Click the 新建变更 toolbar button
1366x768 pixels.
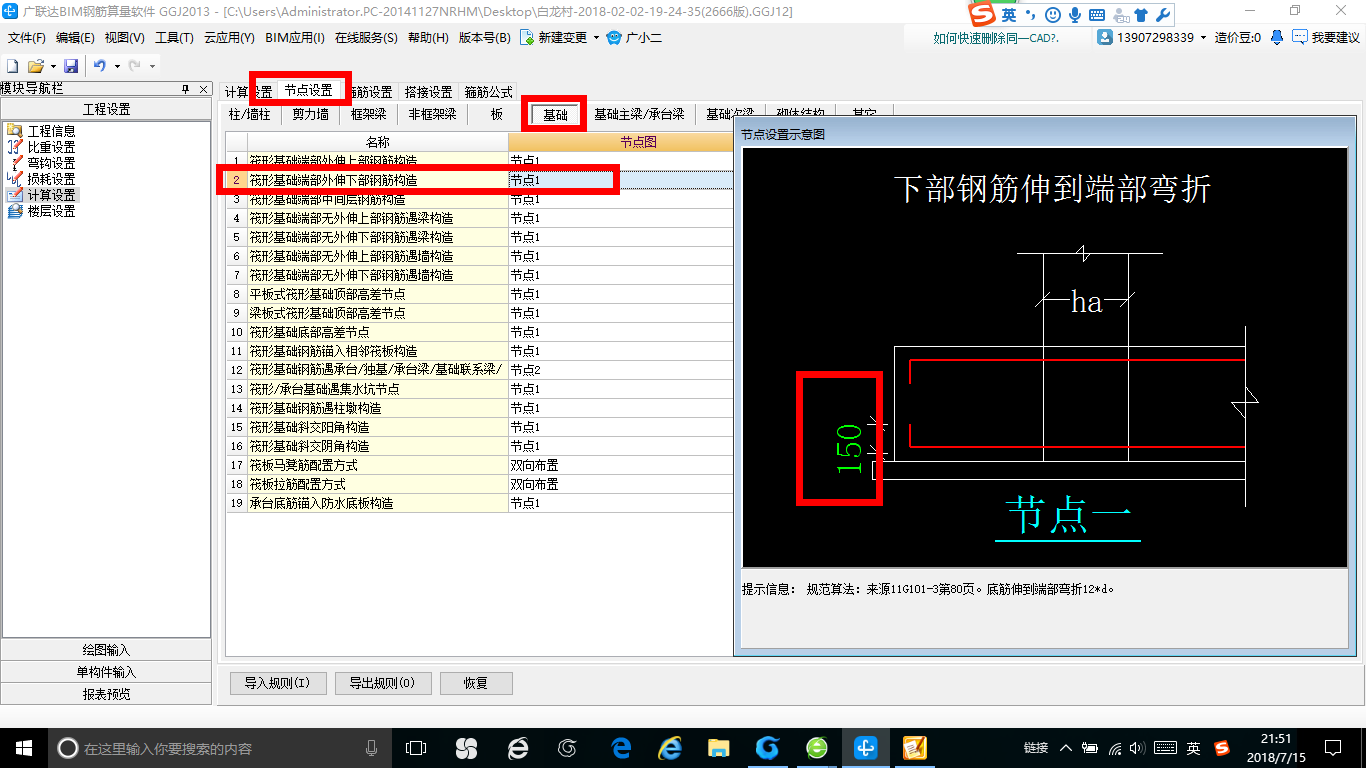click(553, 38)
